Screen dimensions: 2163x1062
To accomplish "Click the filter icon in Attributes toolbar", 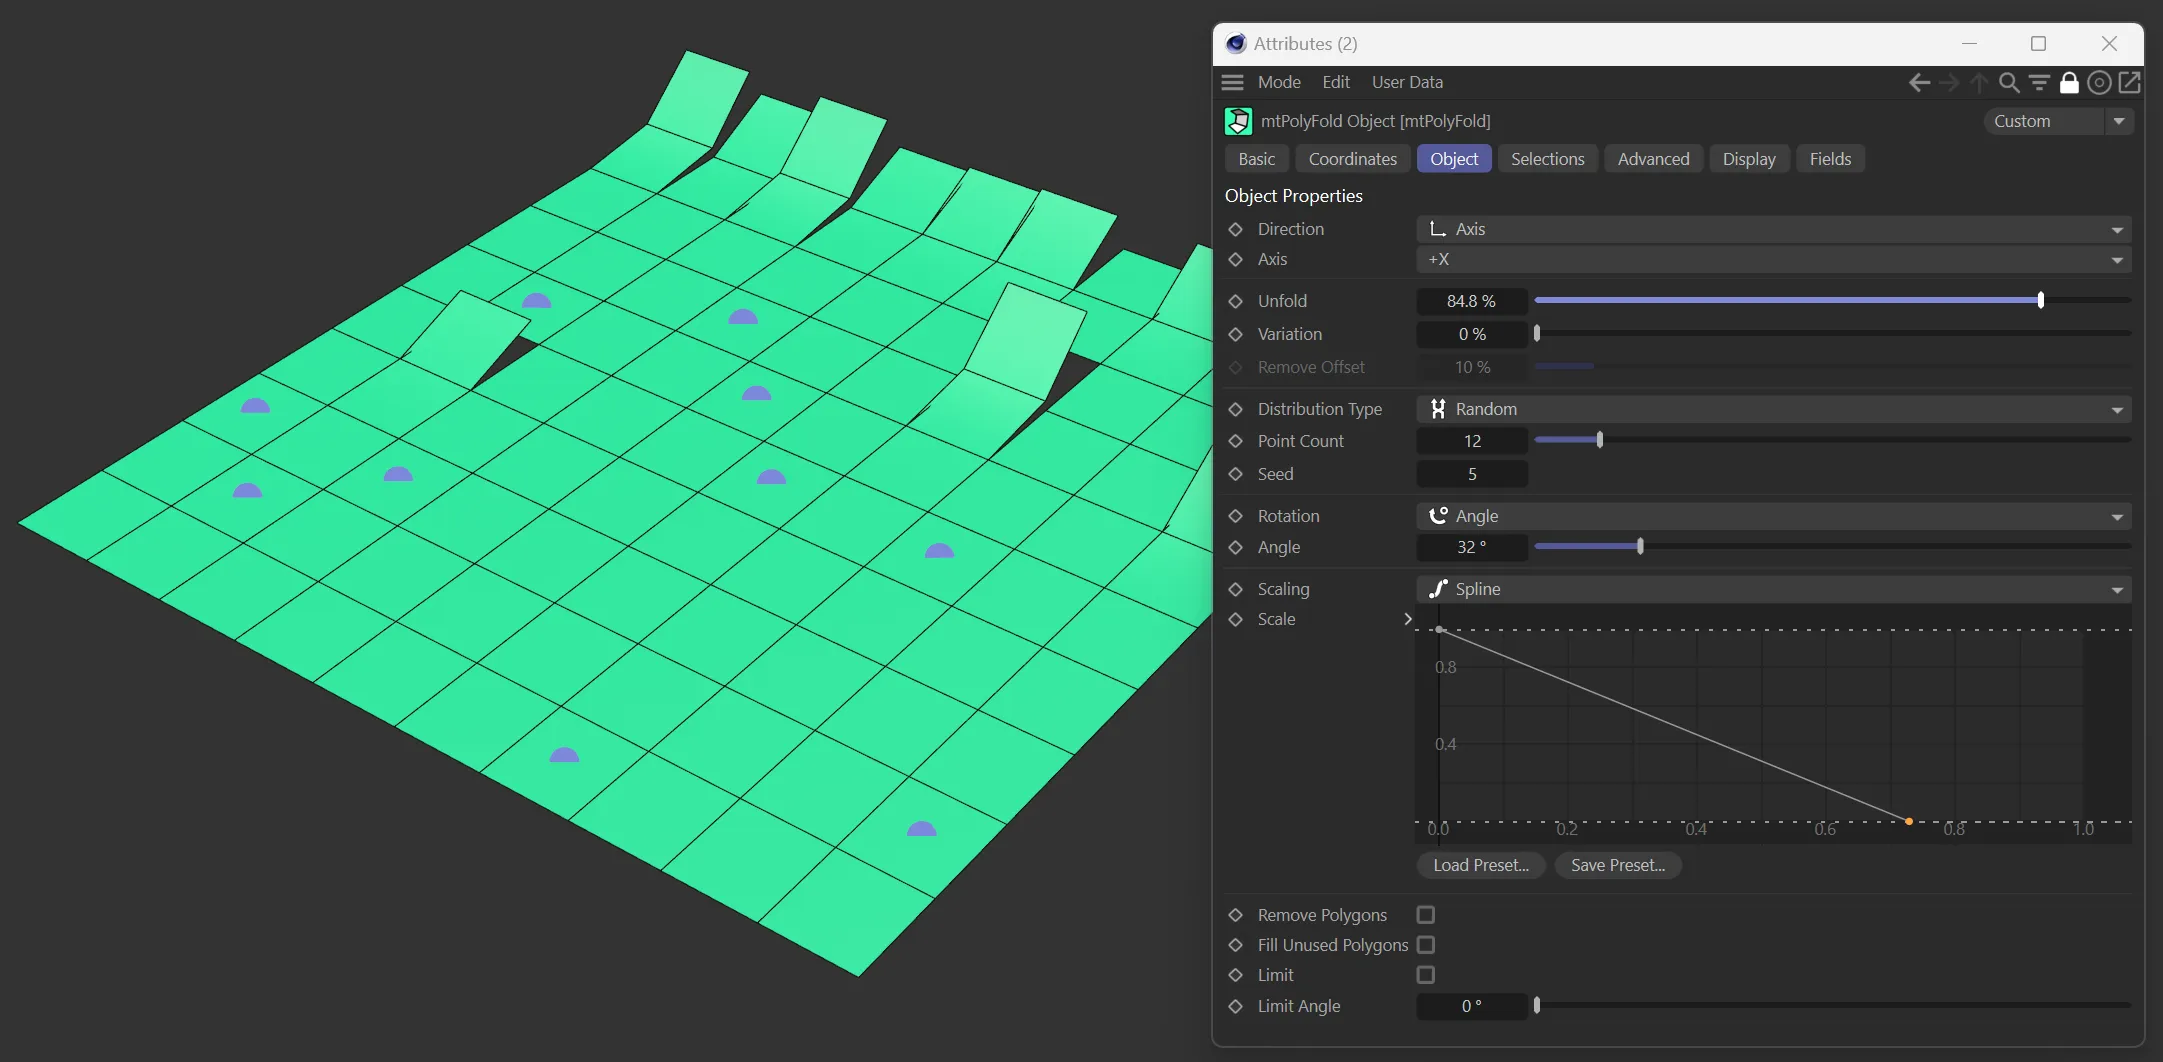I will (x=2039, y=83).
